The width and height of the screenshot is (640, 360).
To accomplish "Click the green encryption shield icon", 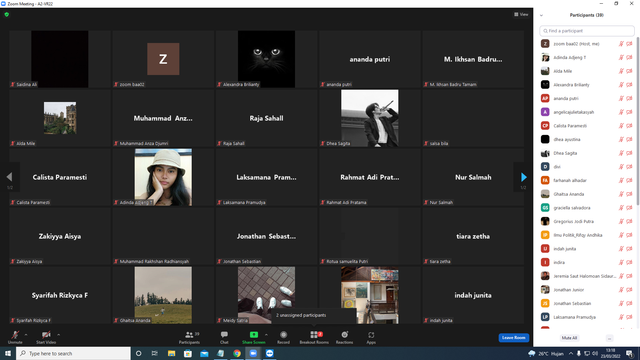I will coord(7,14).
